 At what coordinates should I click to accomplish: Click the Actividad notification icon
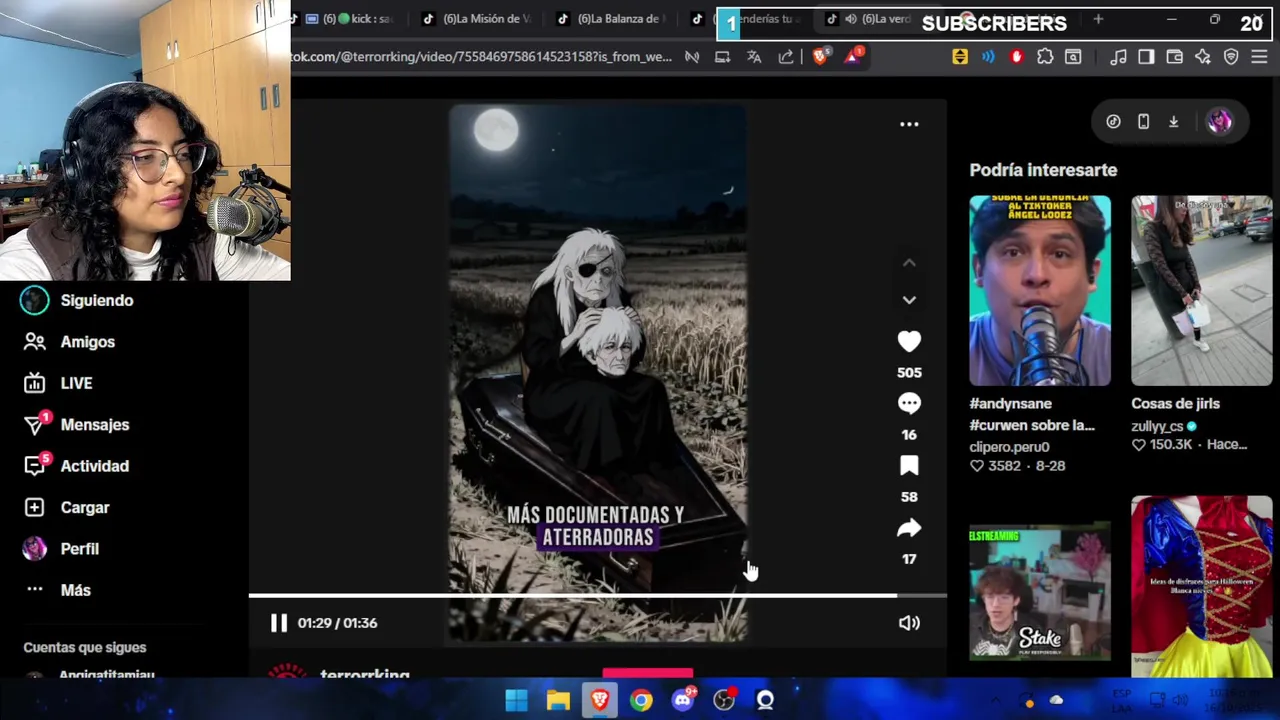click(34, 466)
